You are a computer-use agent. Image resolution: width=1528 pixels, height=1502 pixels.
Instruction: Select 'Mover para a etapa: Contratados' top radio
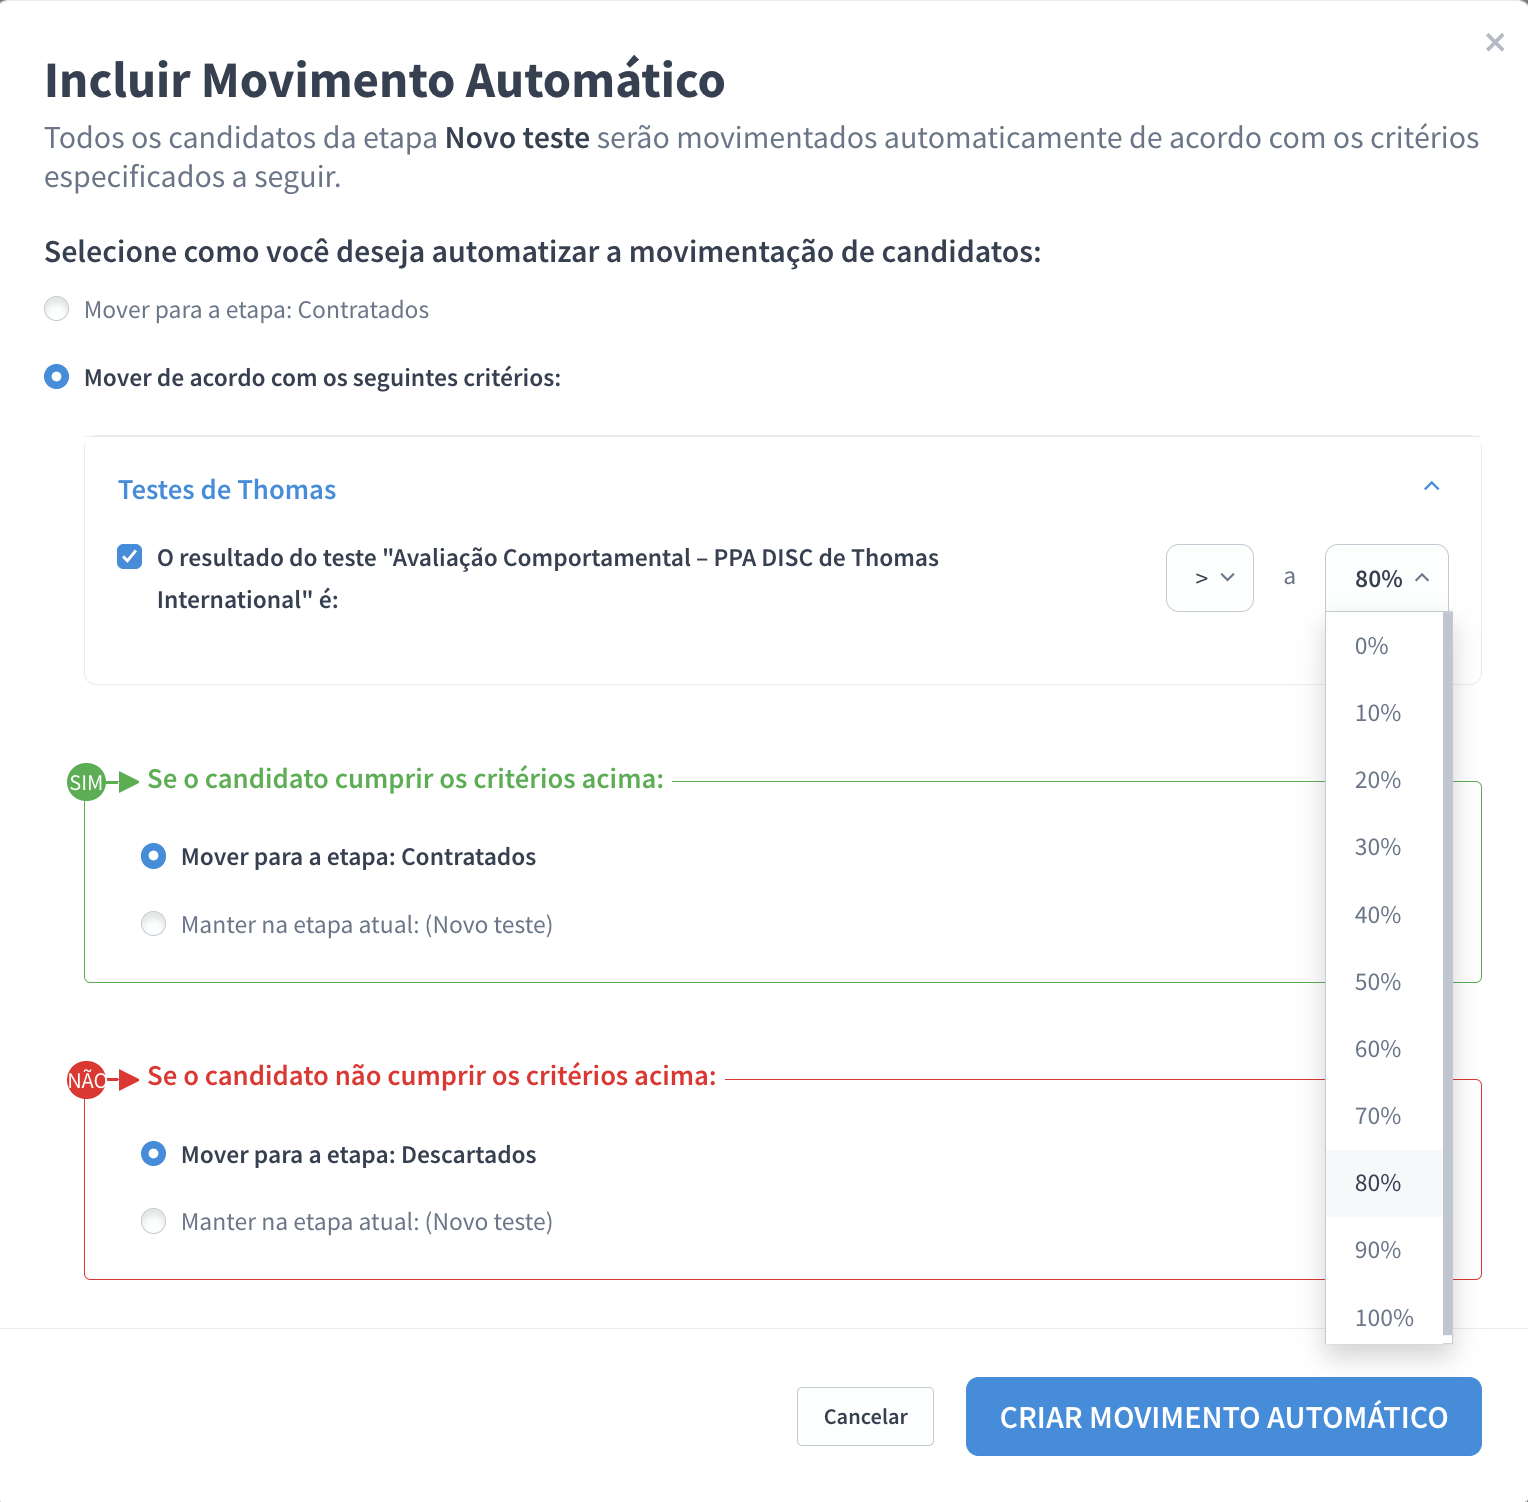57,309
